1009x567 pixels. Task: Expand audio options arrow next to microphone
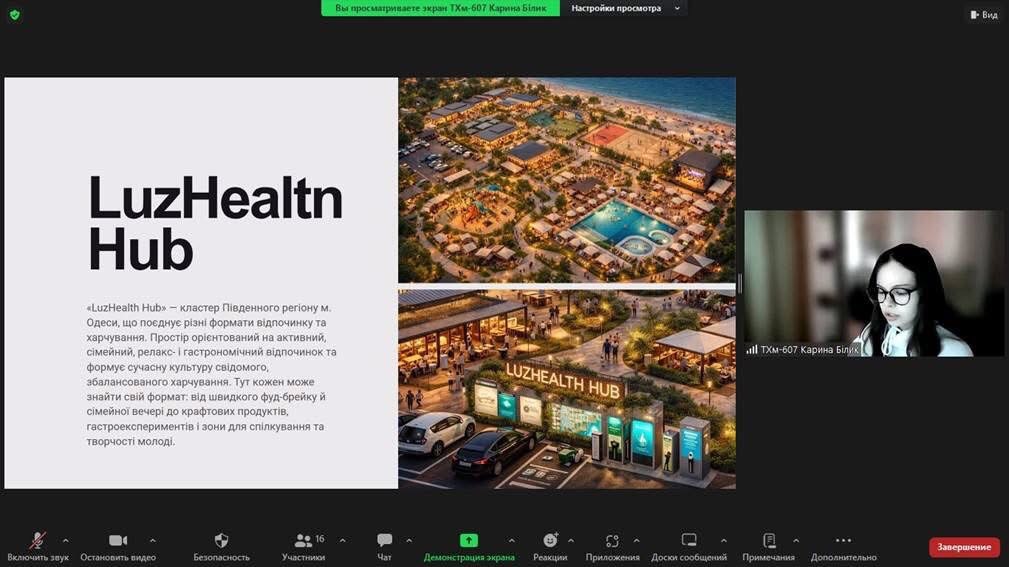[x=66, y=540]
